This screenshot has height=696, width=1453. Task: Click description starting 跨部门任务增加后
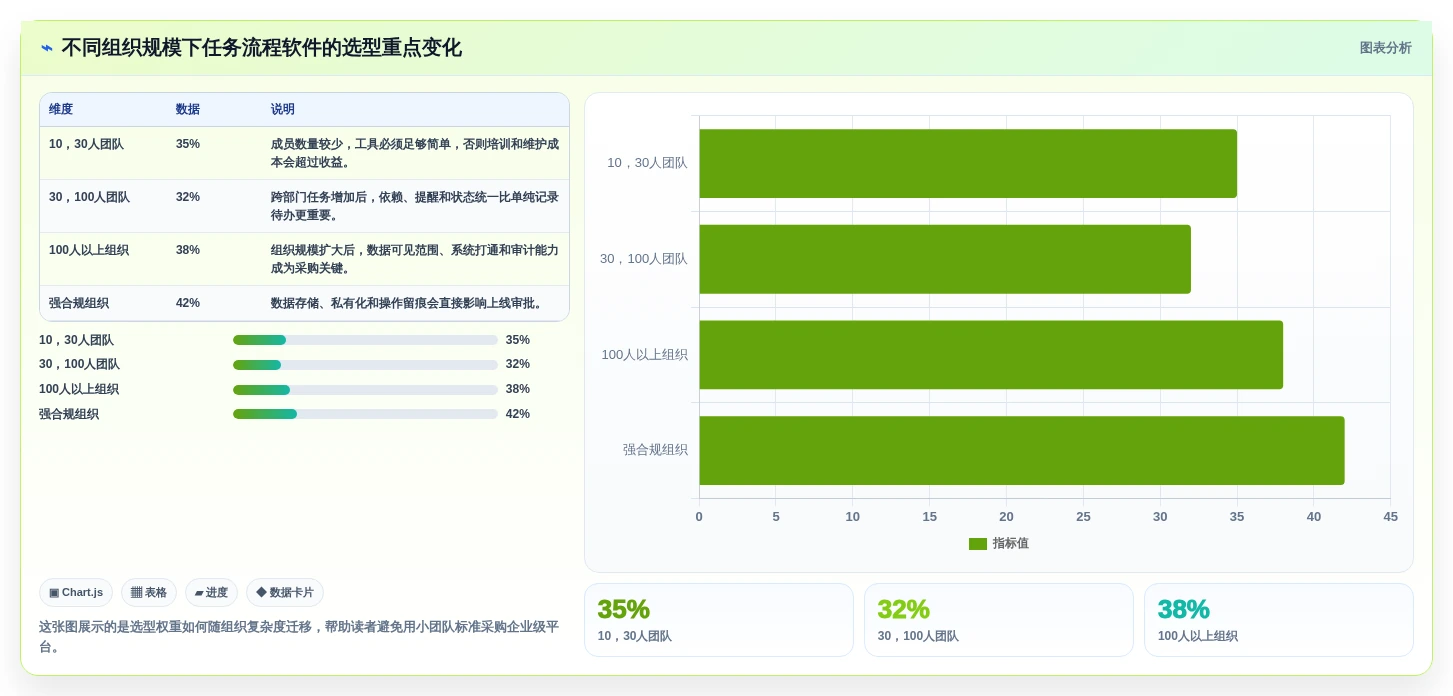(415, 206)
